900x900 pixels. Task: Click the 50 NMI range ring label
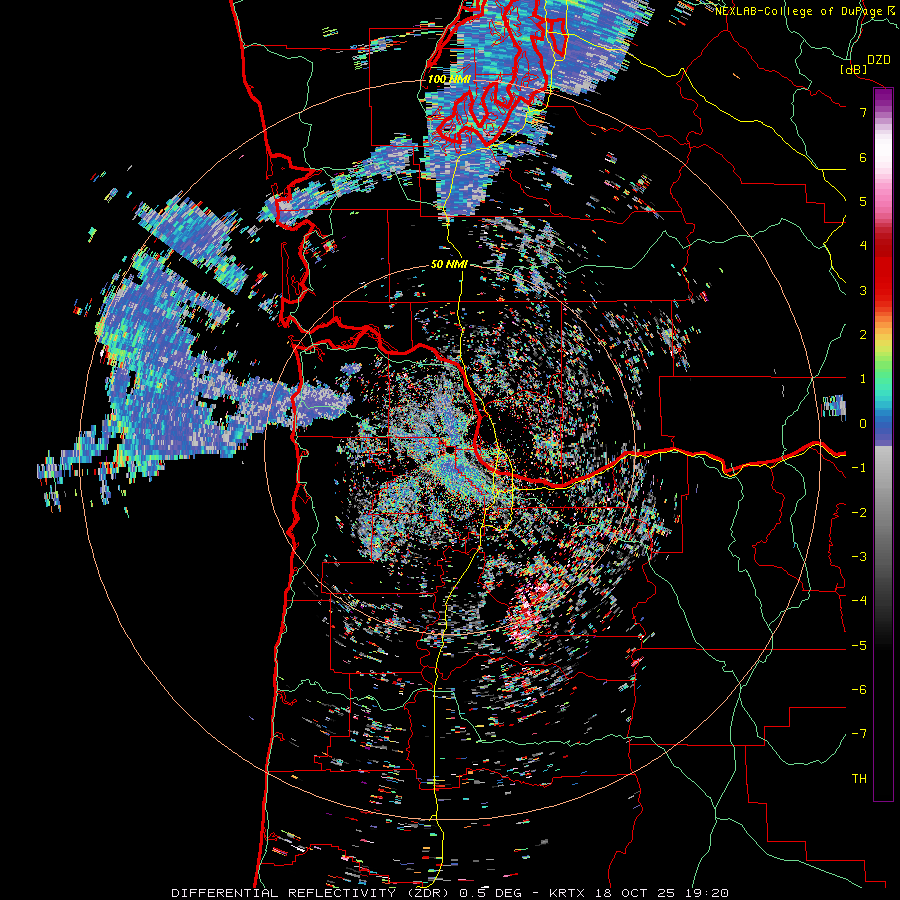click(449, 265)
